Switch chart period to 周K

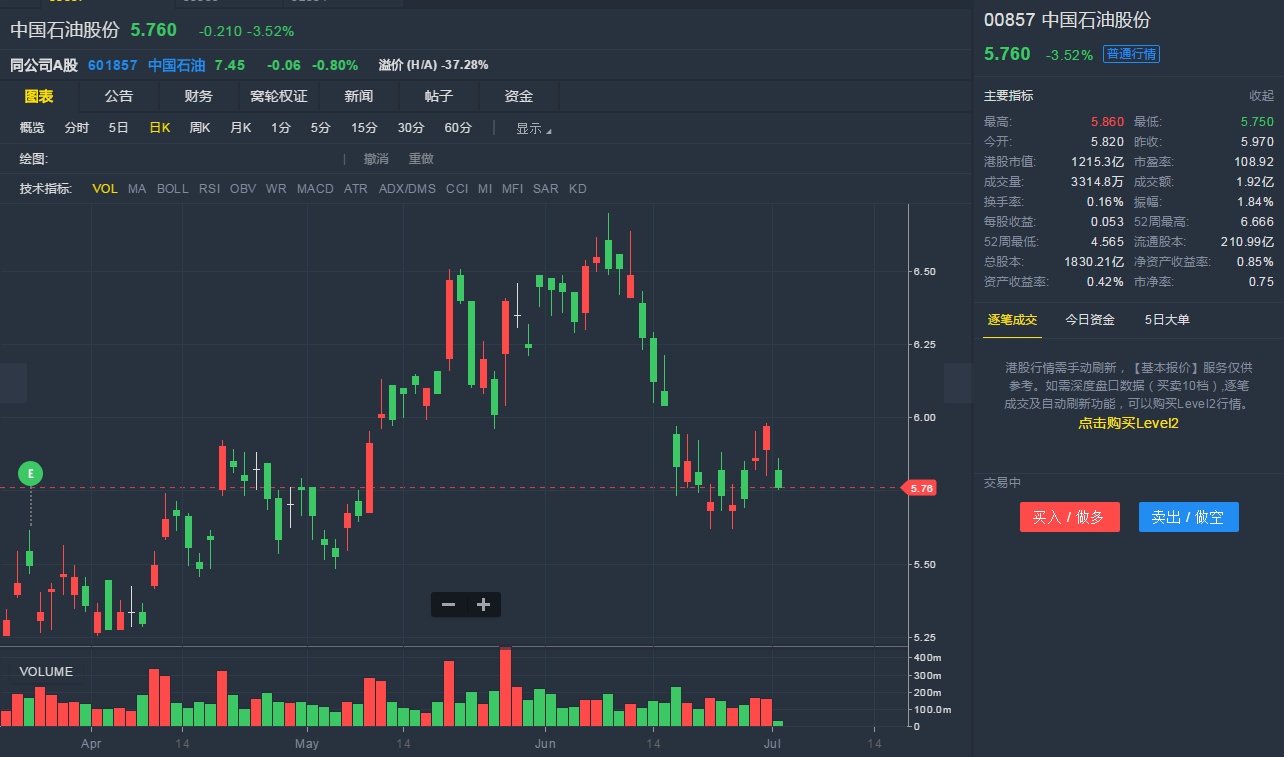pos(199,128)
